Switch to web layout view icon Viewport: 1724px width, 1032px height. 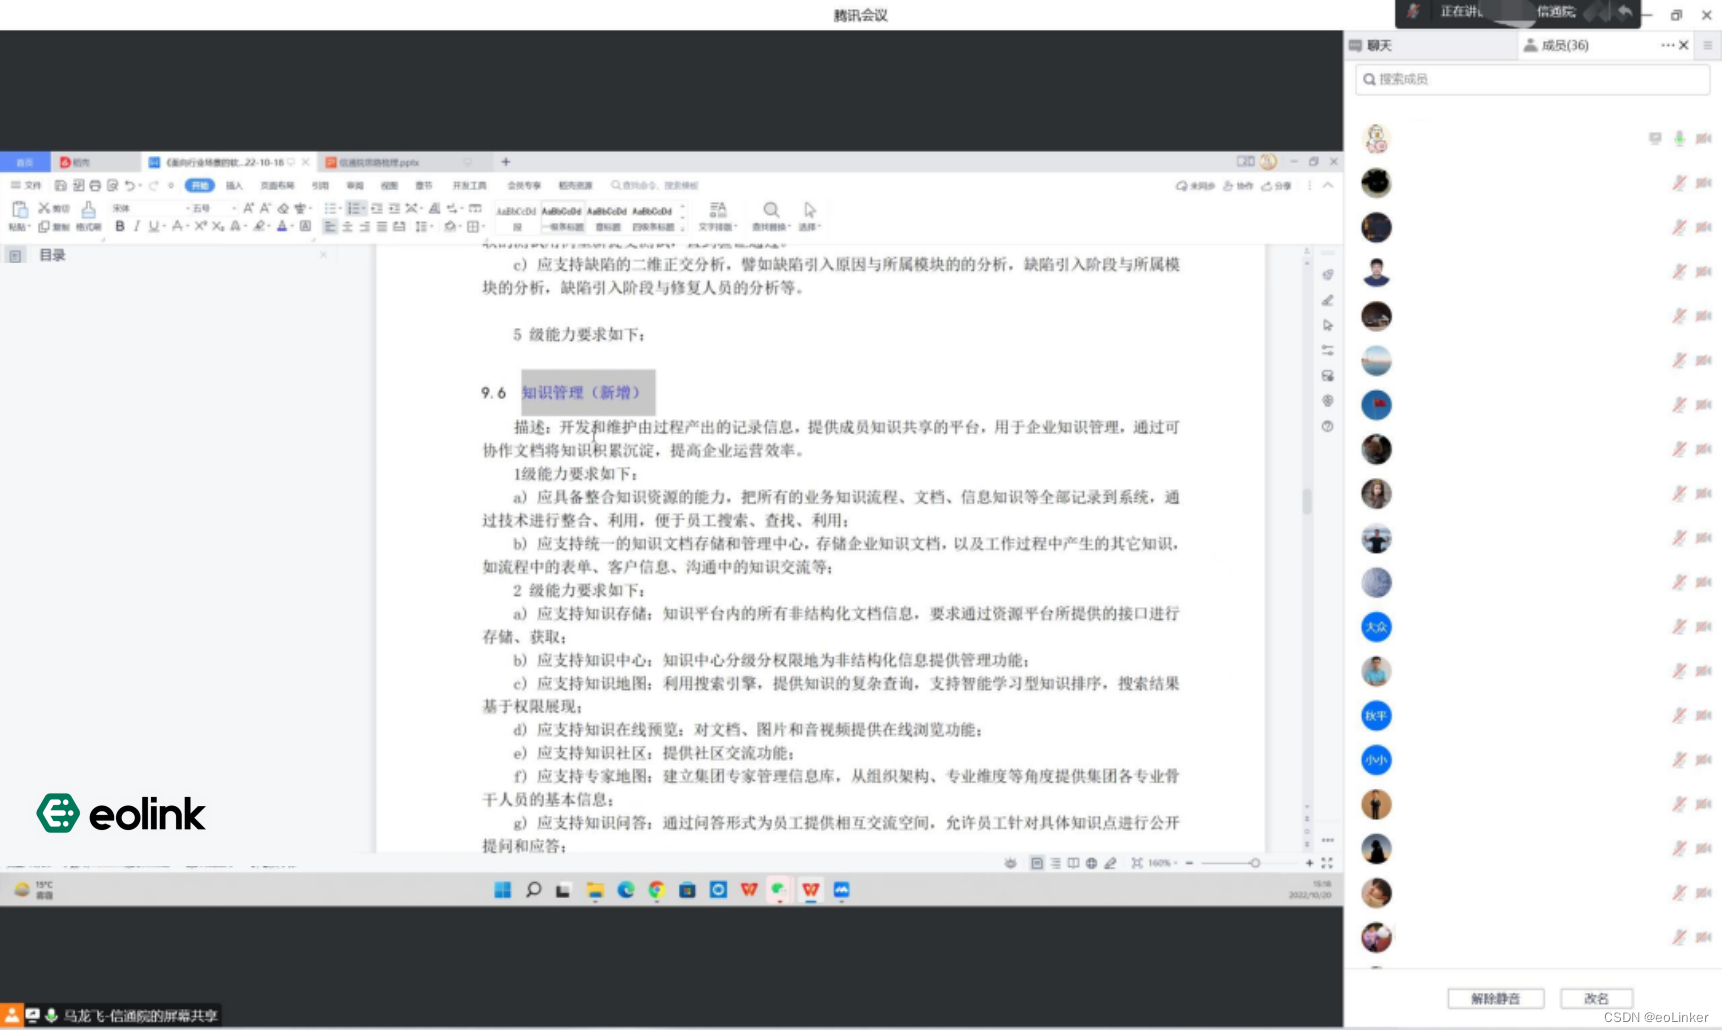[1091, 863]
